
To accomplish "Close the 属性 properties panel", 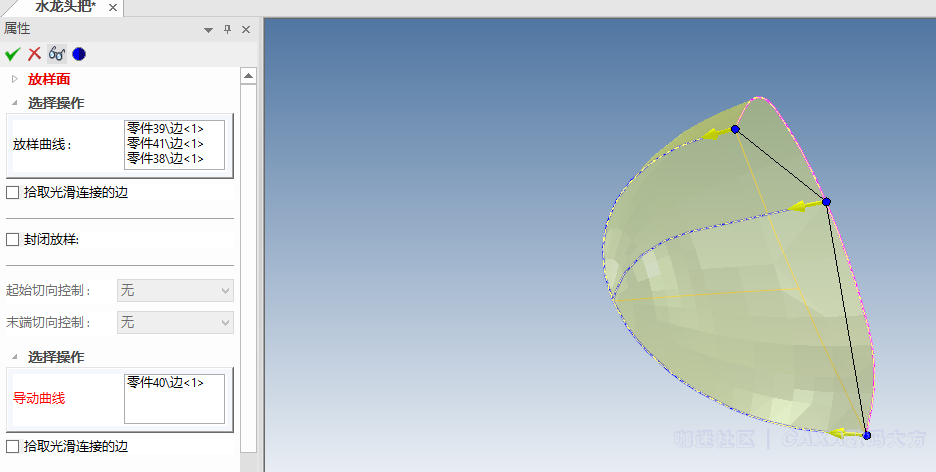I will pos(246,29).
